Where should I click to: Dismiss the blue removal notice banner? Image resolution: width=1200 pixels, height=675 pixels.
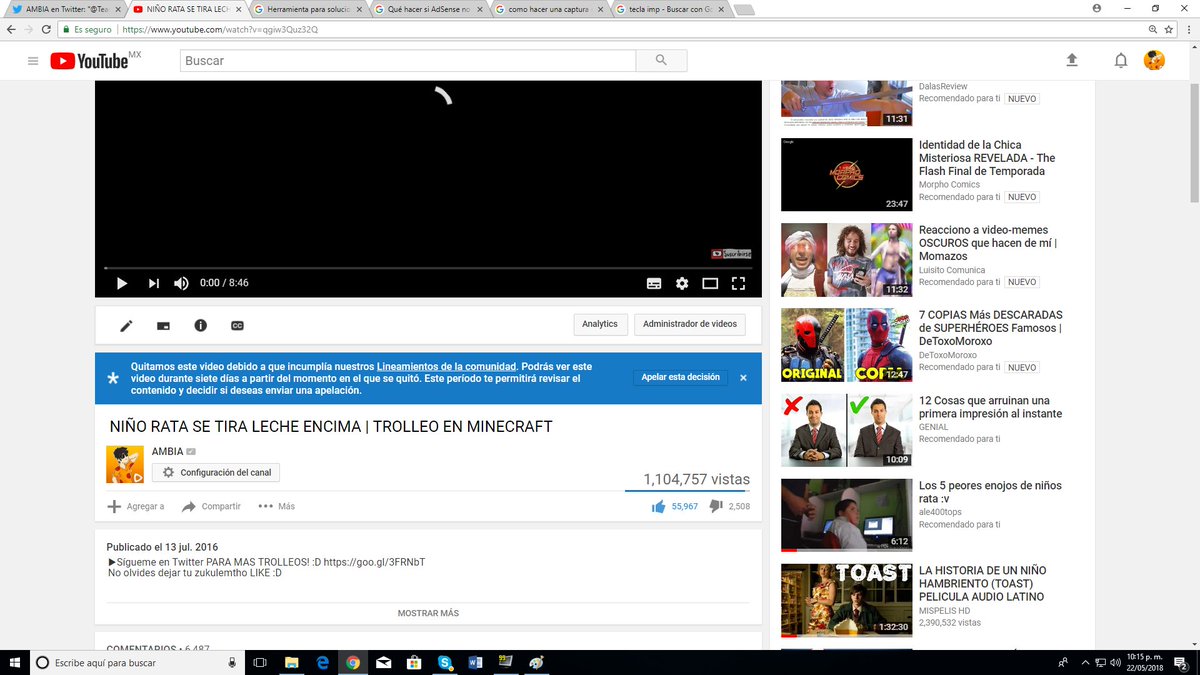tap(743, 378)
